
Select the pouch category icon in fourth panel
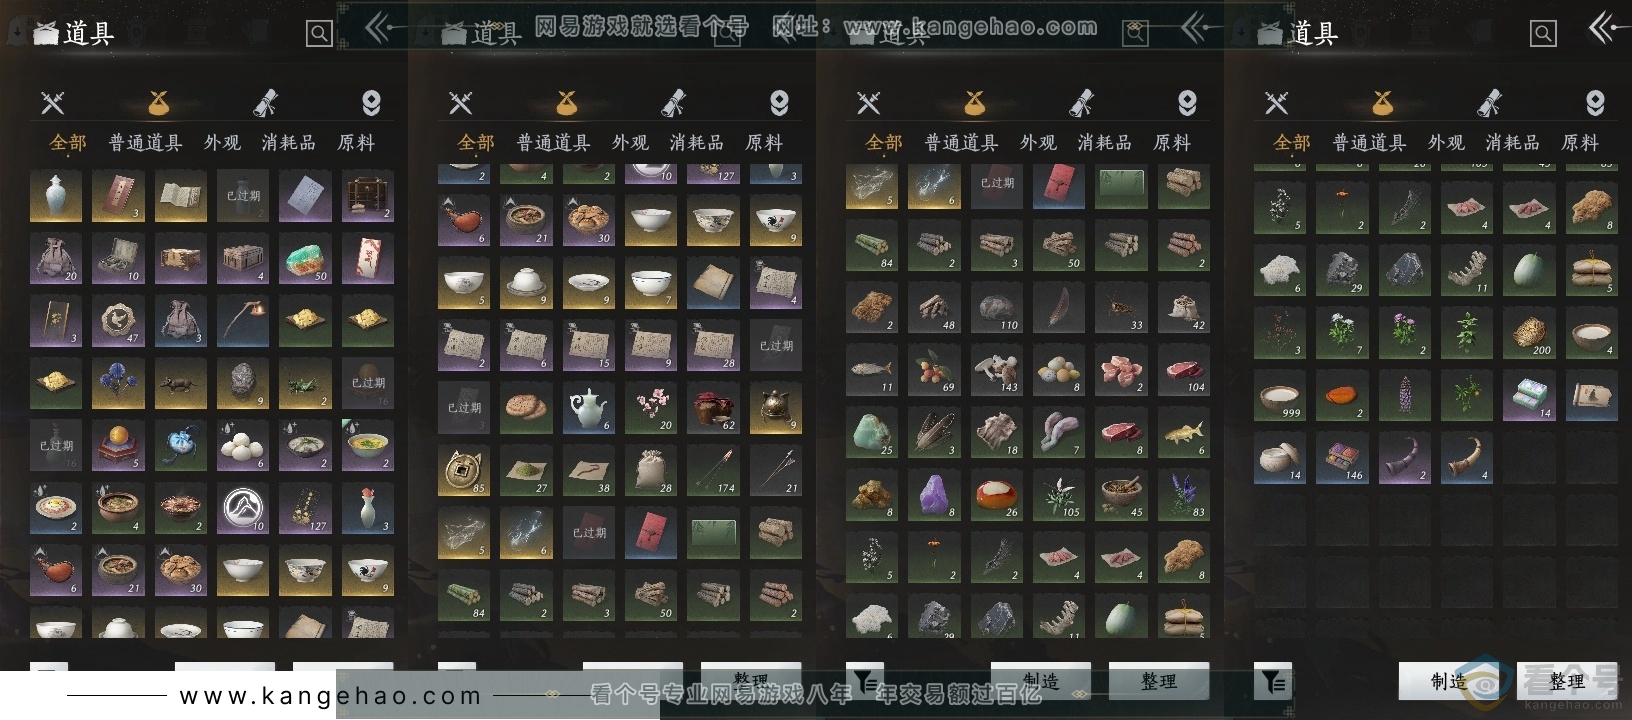pyautogui.click(x=1382, y=102)
